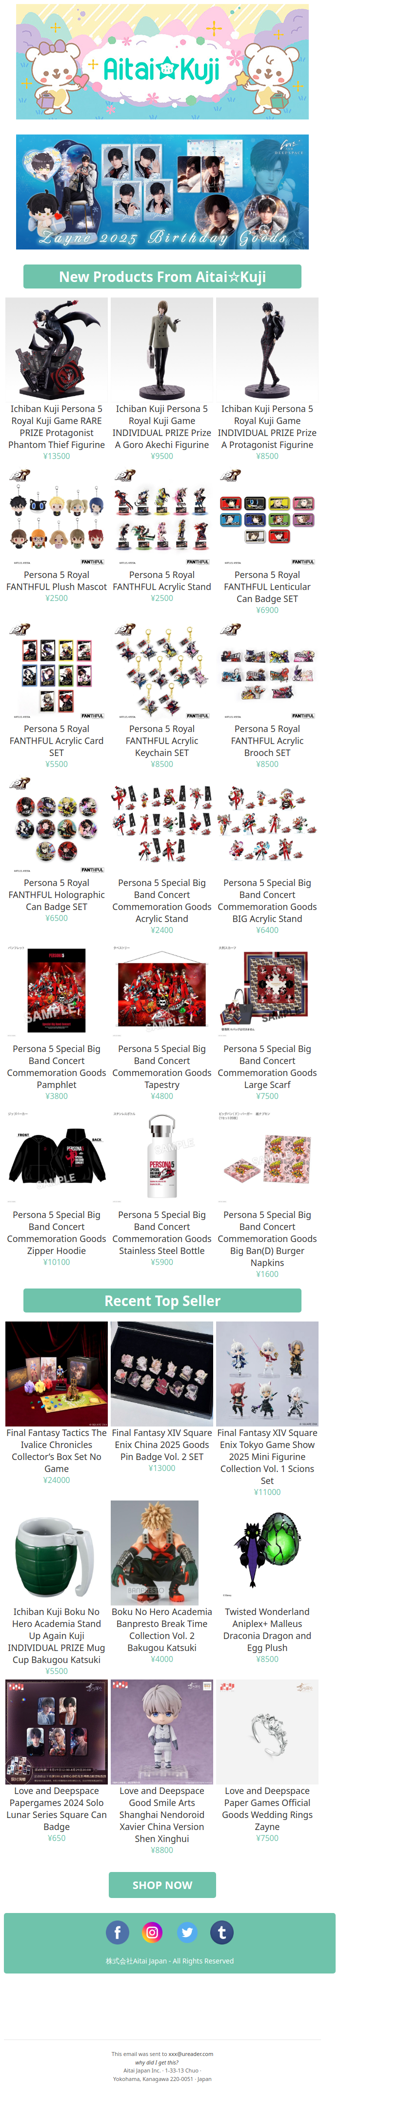View the Wedding Rings Zayne product image
The width and height of the screenshot is (400, 2108).
pyautogui.click(x=267, y=1731)
